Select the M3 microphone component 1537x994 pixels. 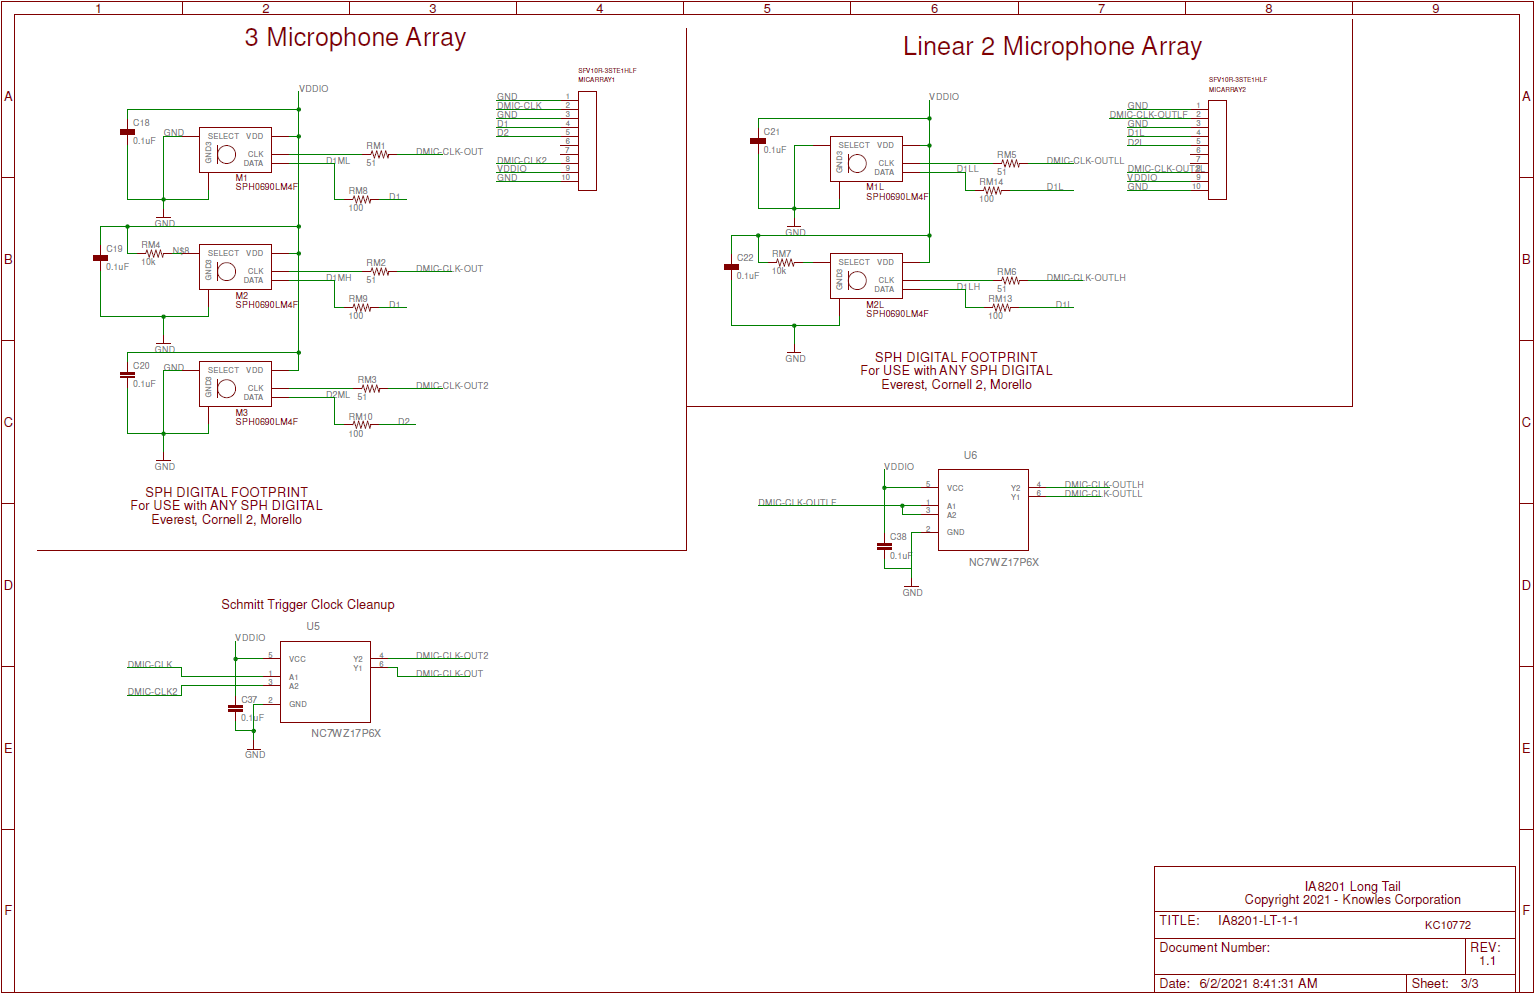(235, 384)
